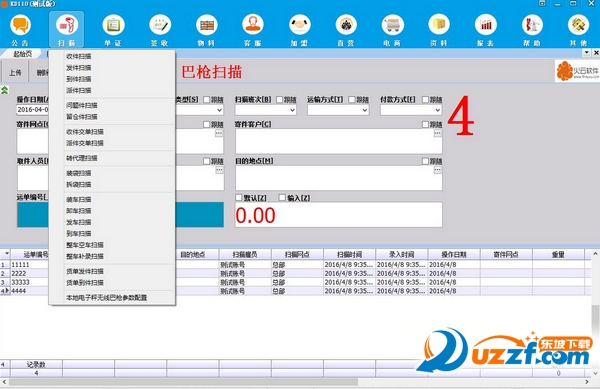Toggle 跟随 checkbox beside 运输方式[T]
Screen dimensions: 600x389
(x=352, y=99)
